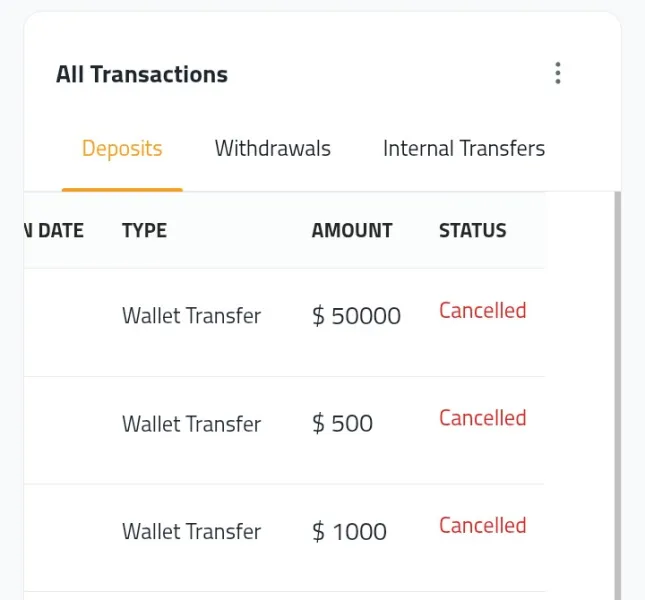Switch to the Withdrawals tab
This screenshot has width=645, height=600.
pyautogui.click(x=272, y=149)
